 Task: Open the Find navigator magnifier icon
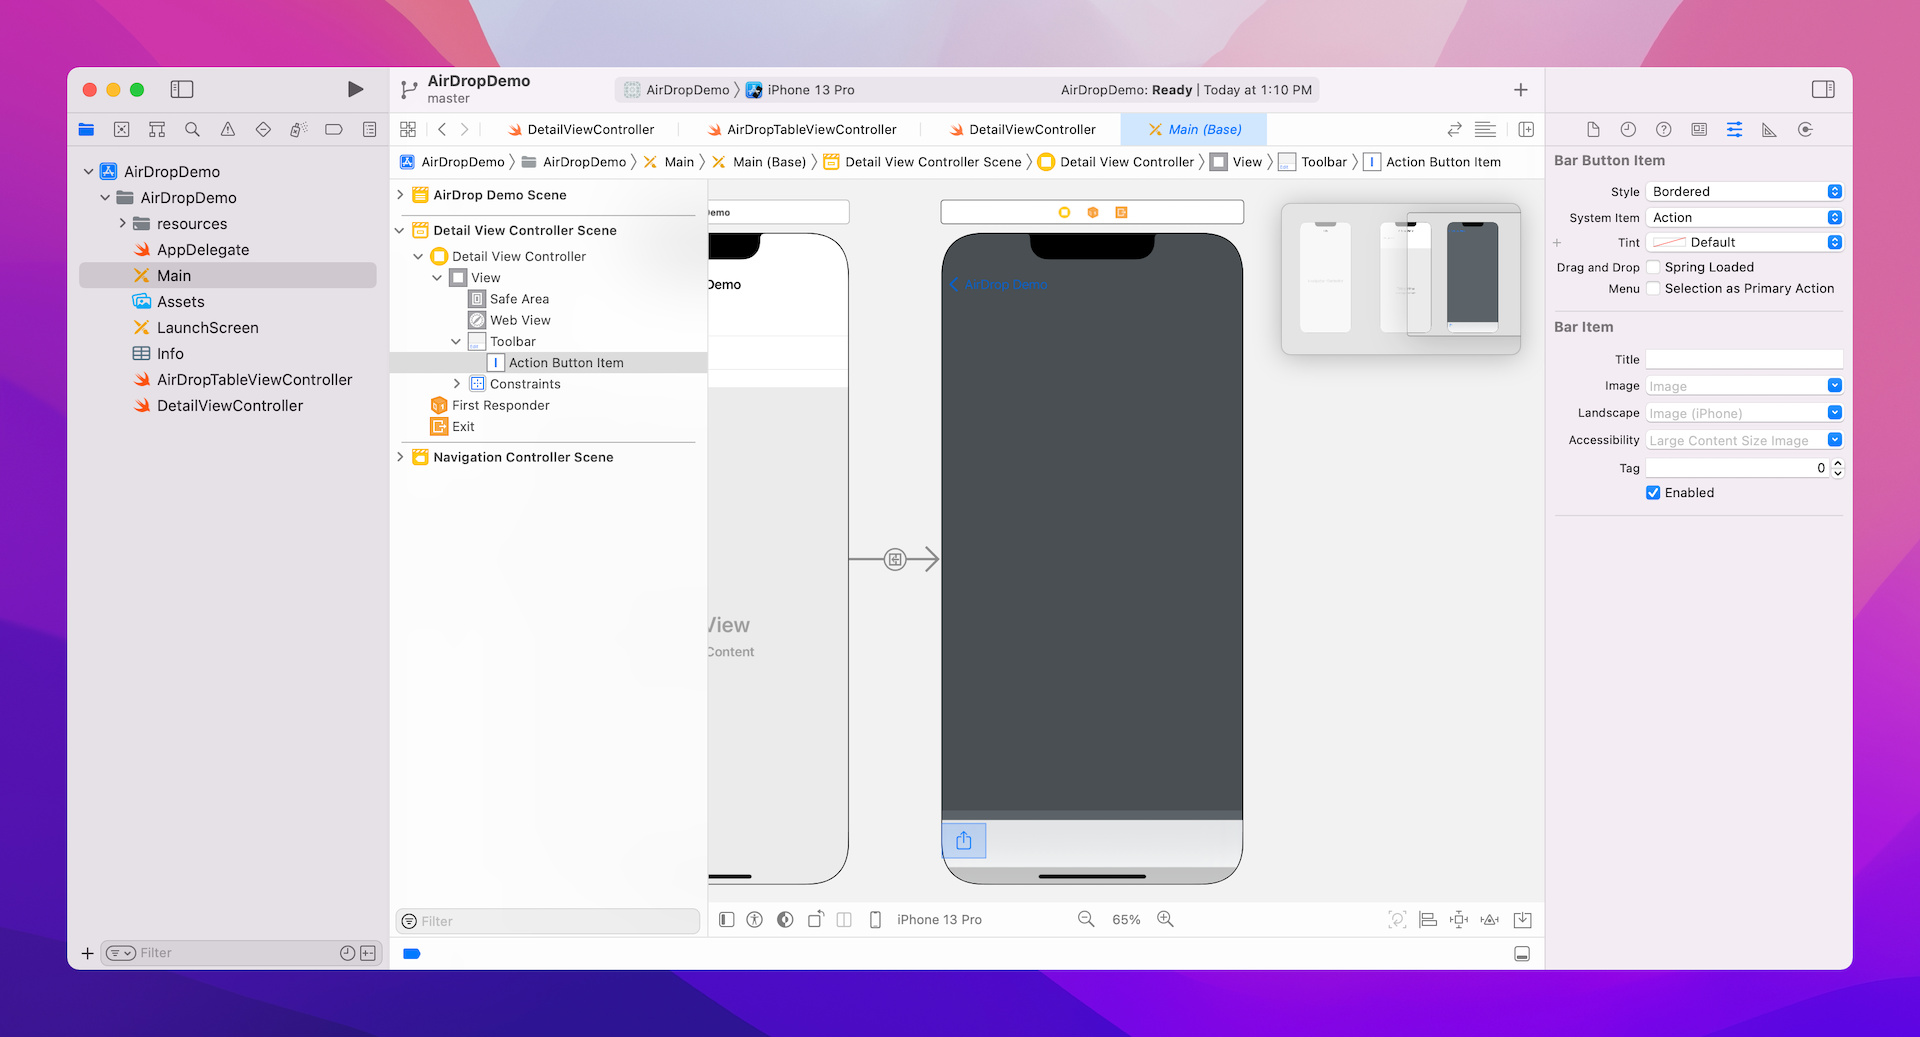tap(192, 130)
